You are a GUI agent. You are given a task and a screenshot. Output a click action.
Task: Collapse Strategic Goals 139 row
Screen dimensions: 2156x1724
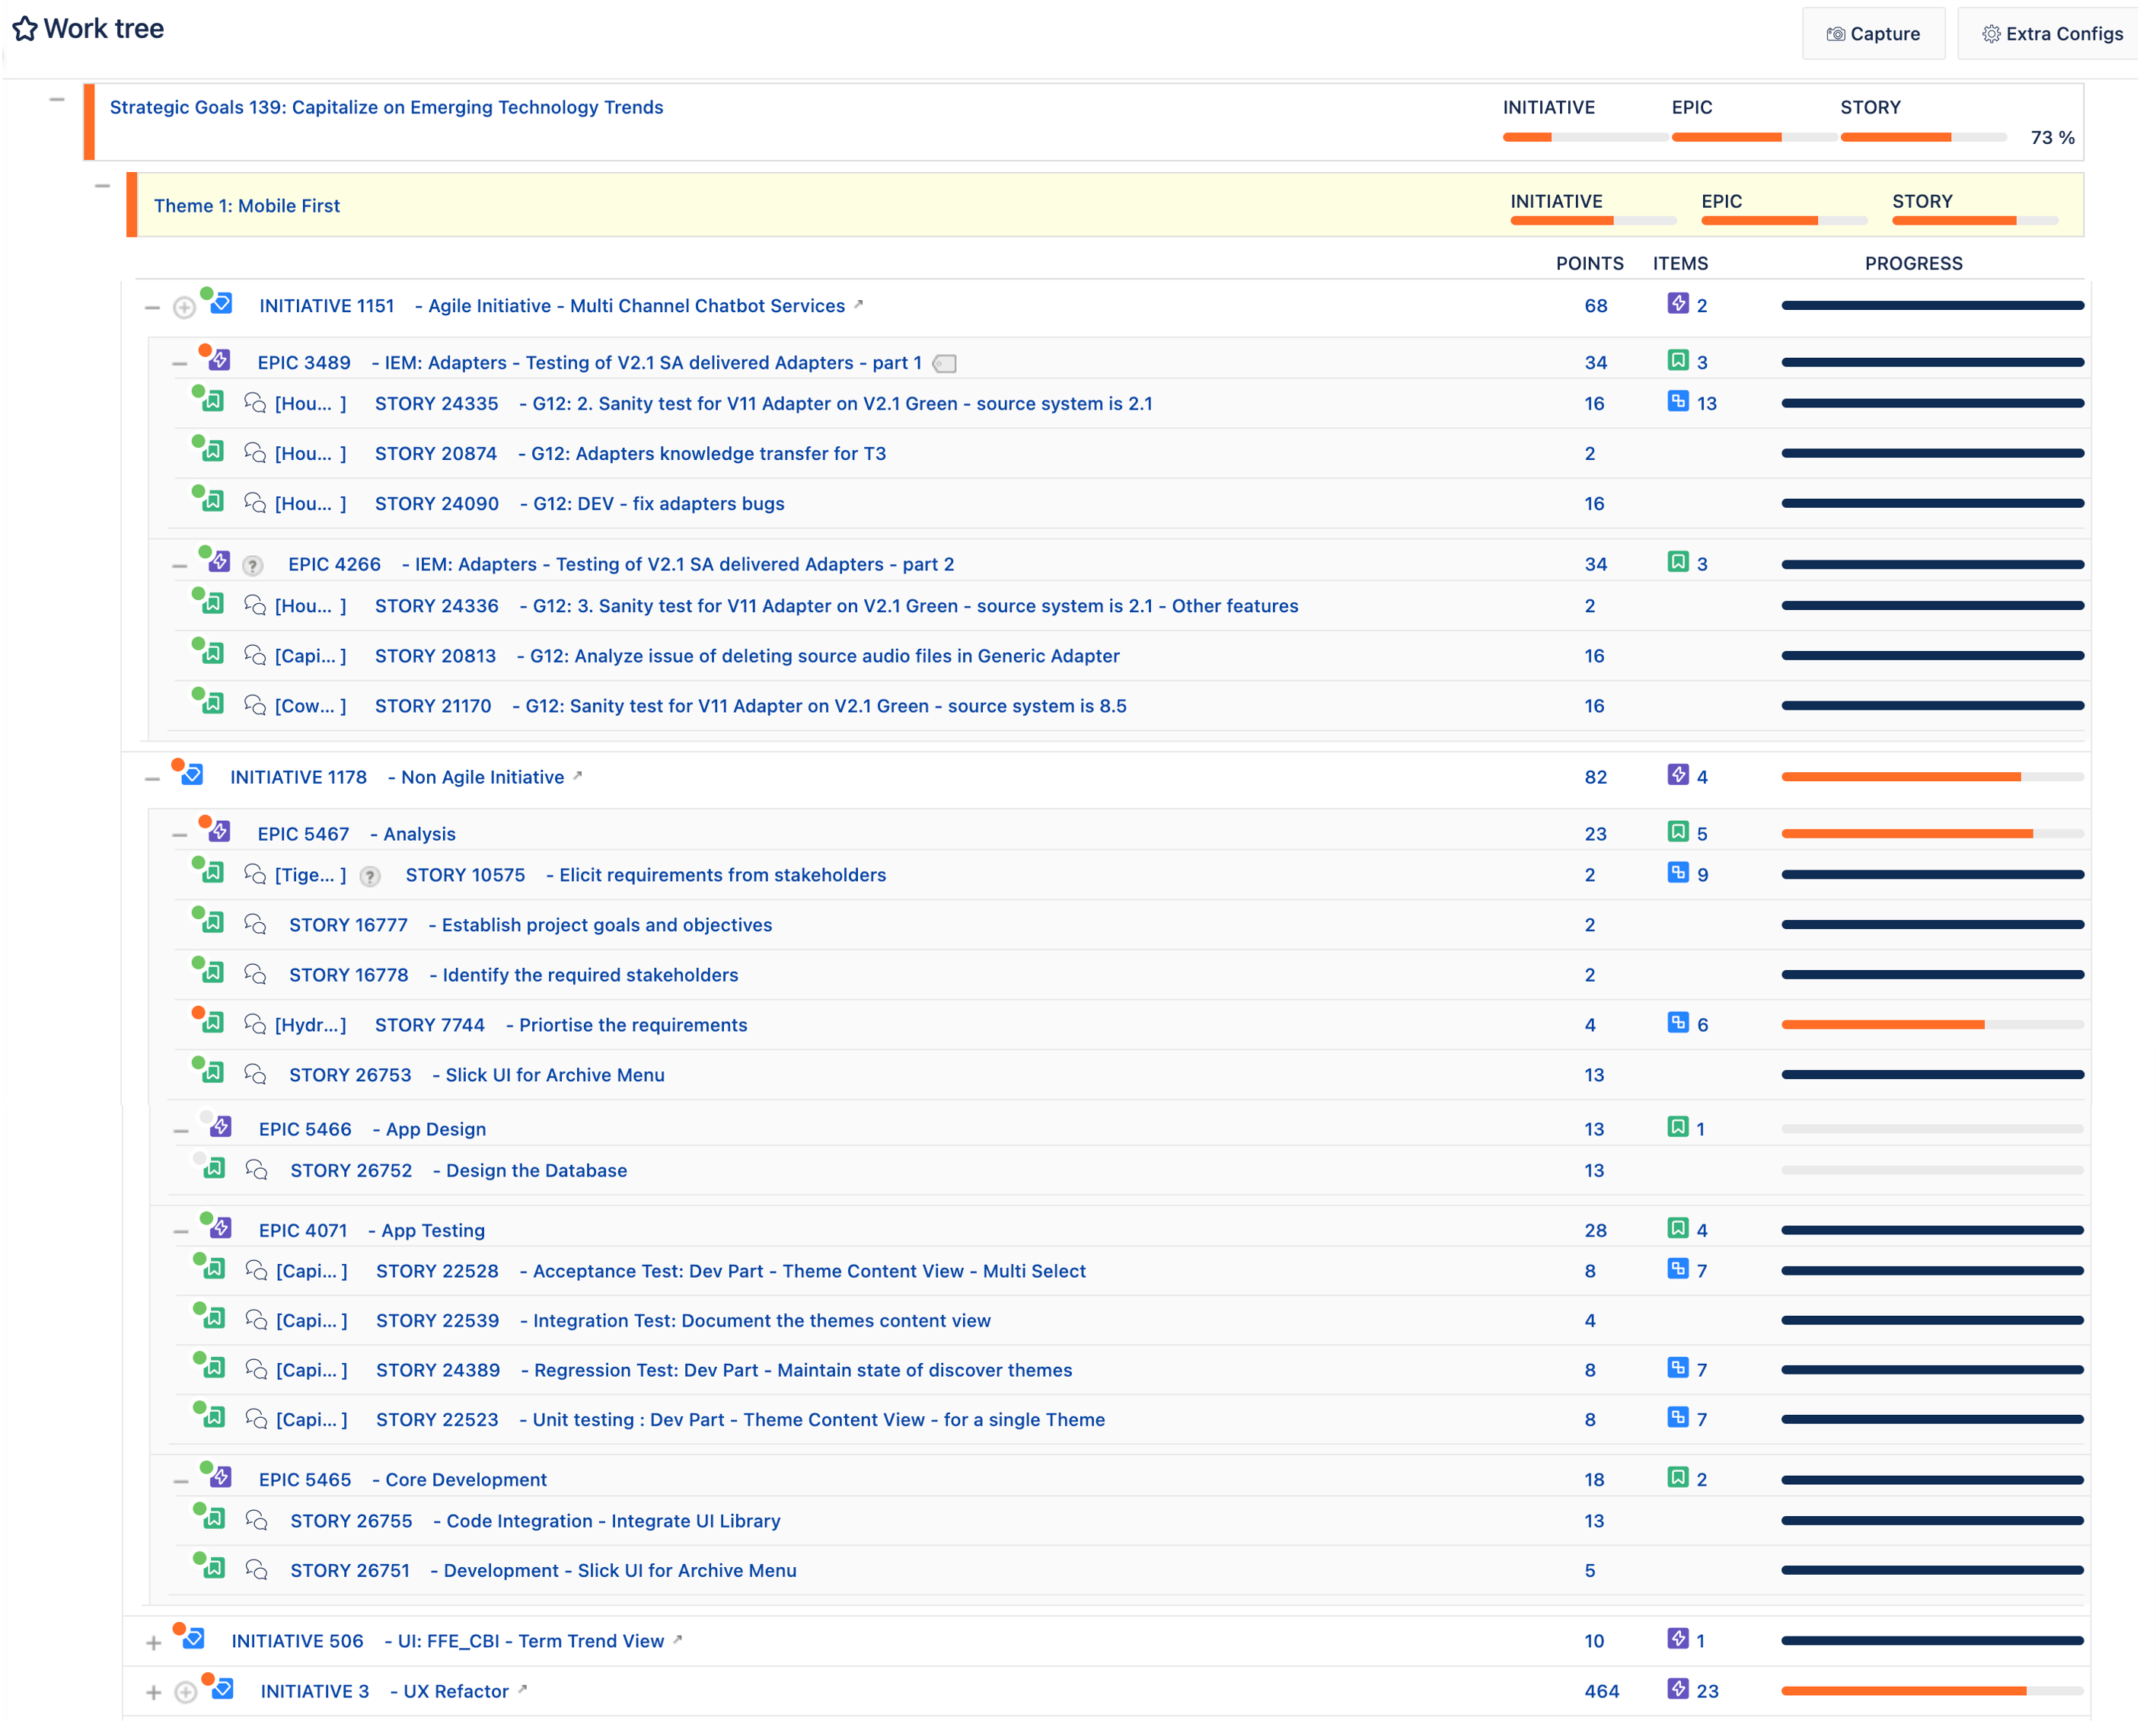pyautogui.click(x=57, y=100)
